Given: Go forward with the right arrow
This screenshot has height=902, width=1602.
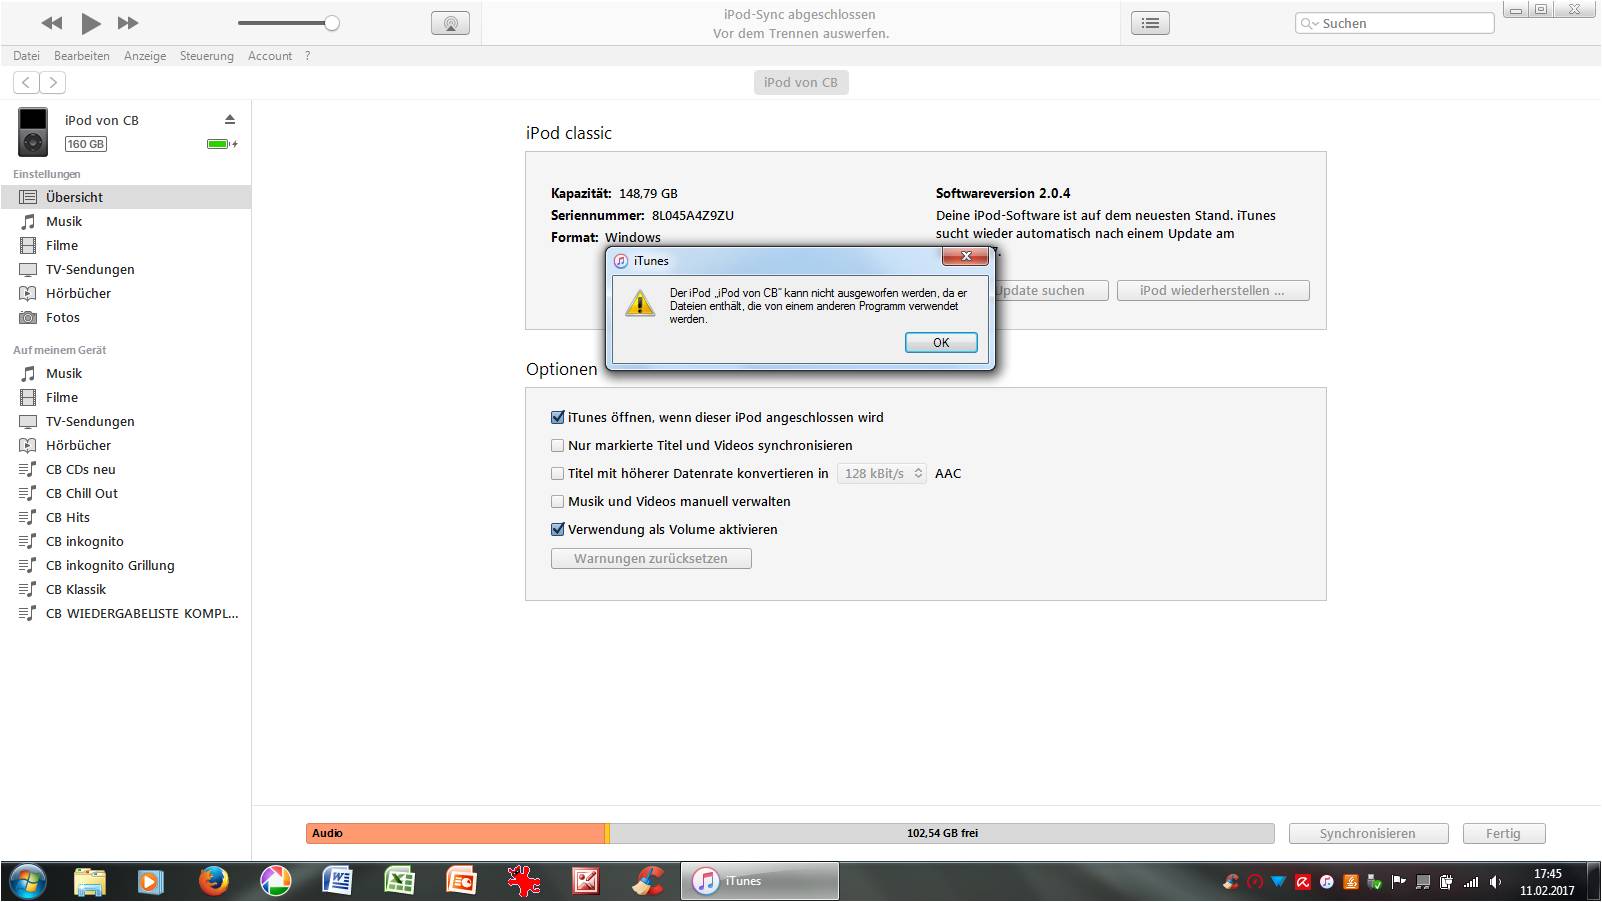Looking at the screenshot, I should click(53, 83).
